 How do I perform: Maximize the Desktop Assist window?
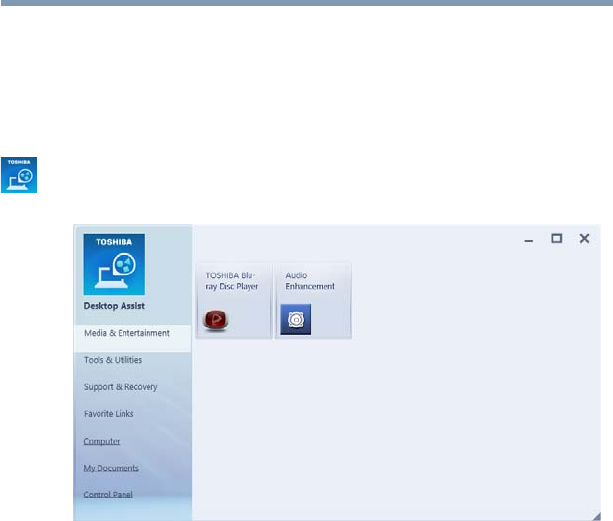(x=557, y=238)
